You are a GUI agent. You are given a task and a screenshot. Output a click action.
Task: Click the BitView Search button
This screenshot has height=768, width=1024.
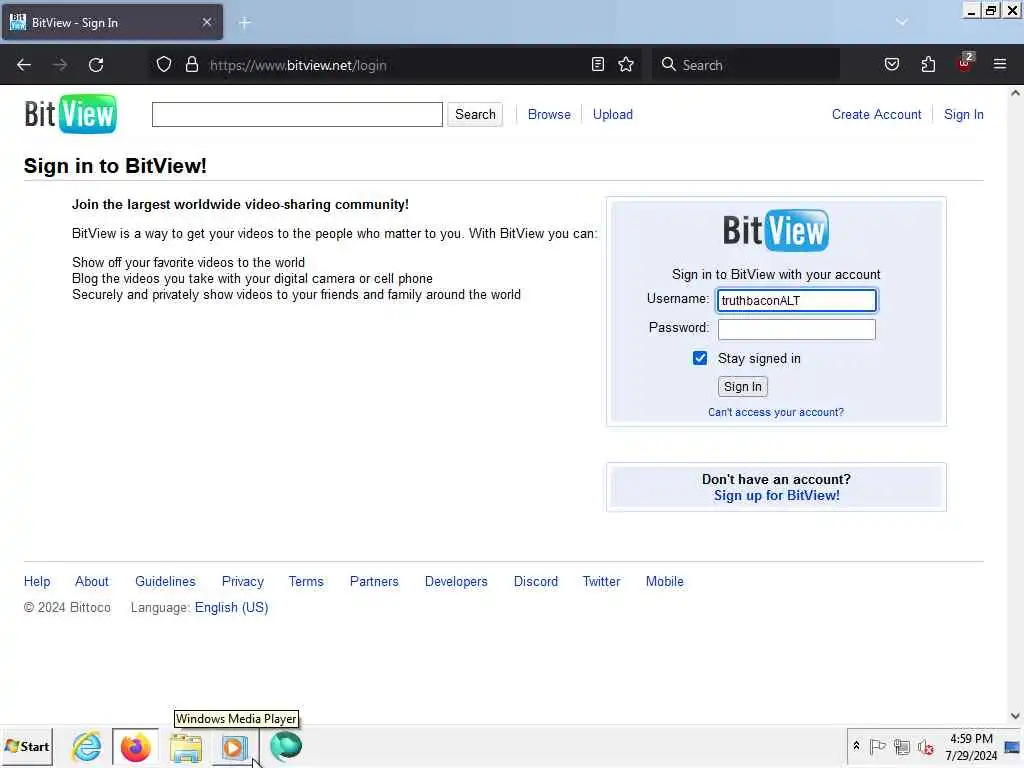475,114
